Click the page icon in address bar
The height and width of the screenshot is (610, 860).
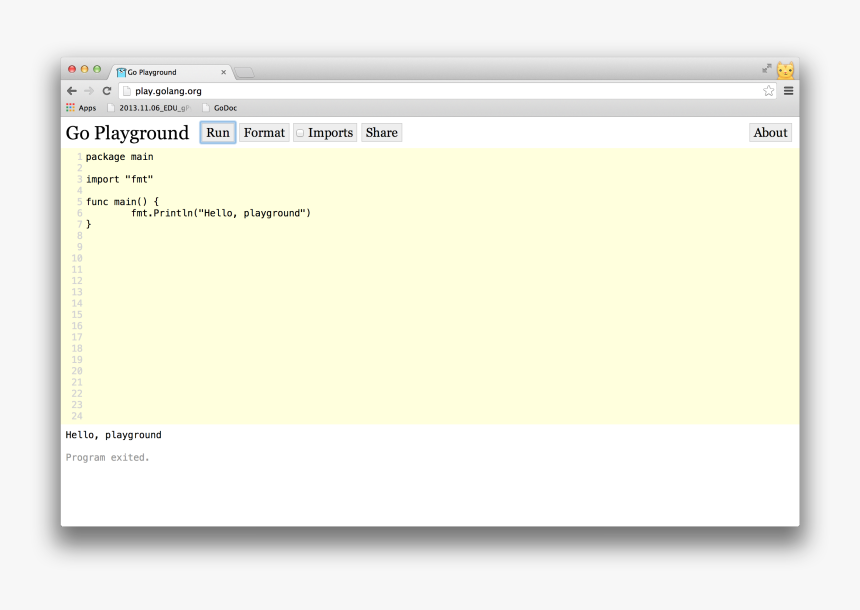click(127, 91)
